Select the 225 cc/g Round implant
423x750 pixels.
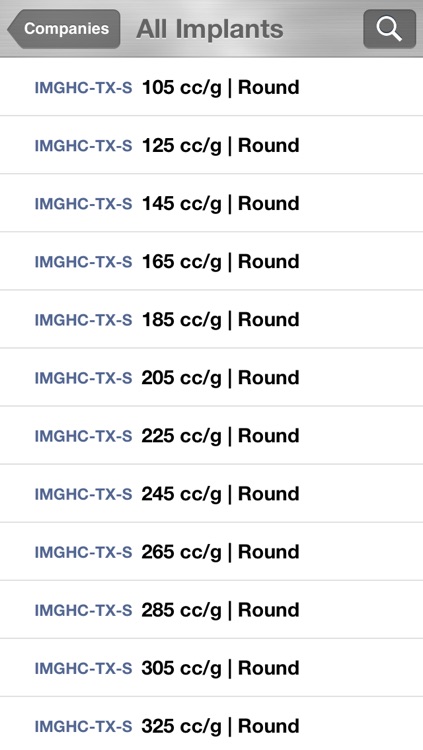tap(212, 435)
